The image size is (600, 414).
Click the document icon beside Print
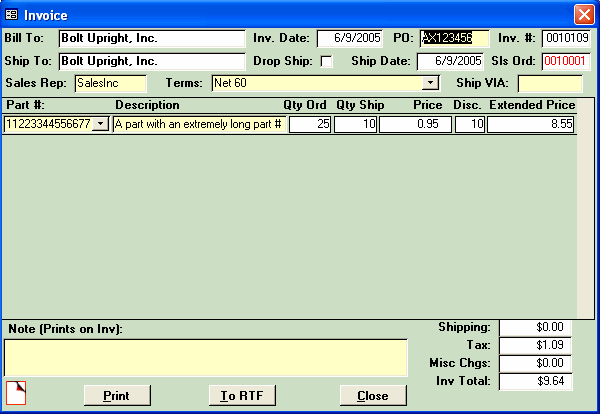point(14,393)
